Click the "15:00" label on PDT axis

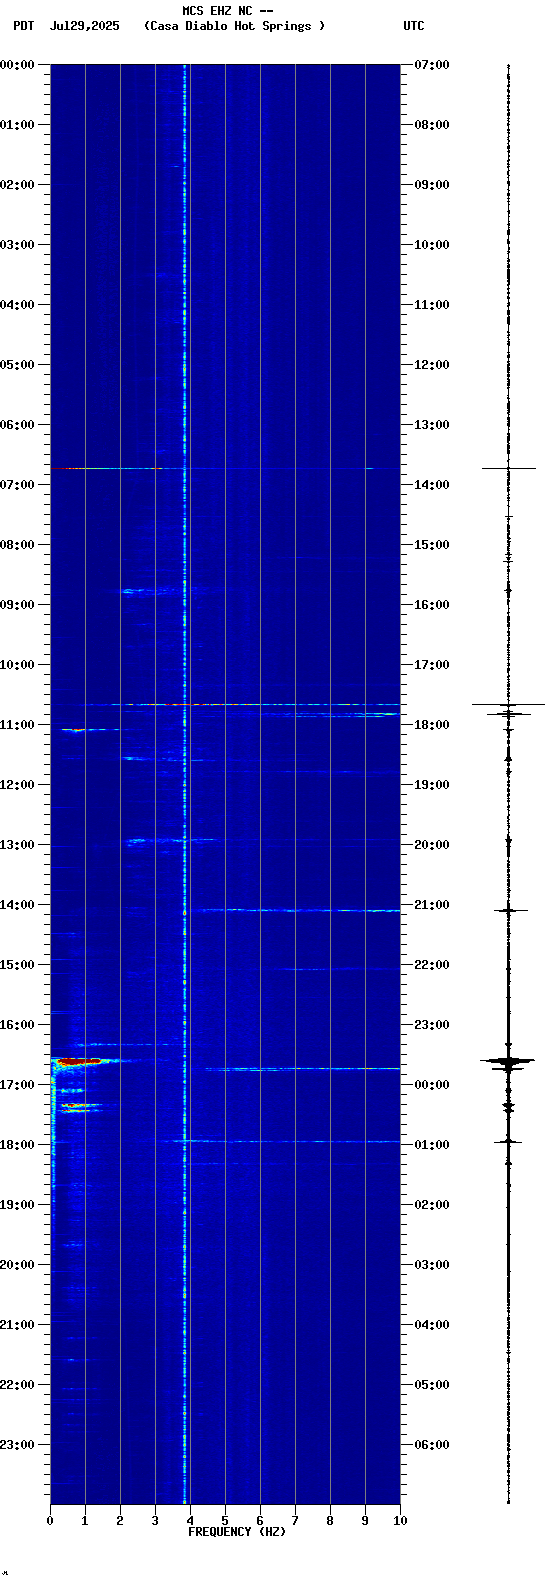coord(18,965)
